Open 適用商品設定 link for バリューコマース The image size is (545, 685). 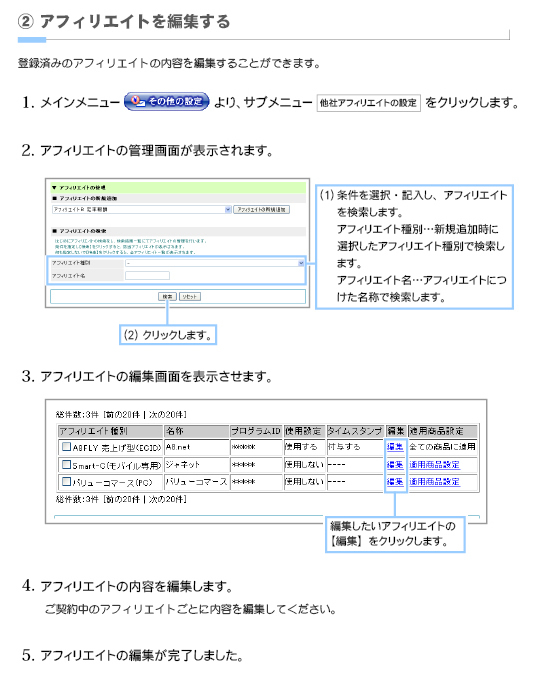pyautogui.click(x=434, y=481)
